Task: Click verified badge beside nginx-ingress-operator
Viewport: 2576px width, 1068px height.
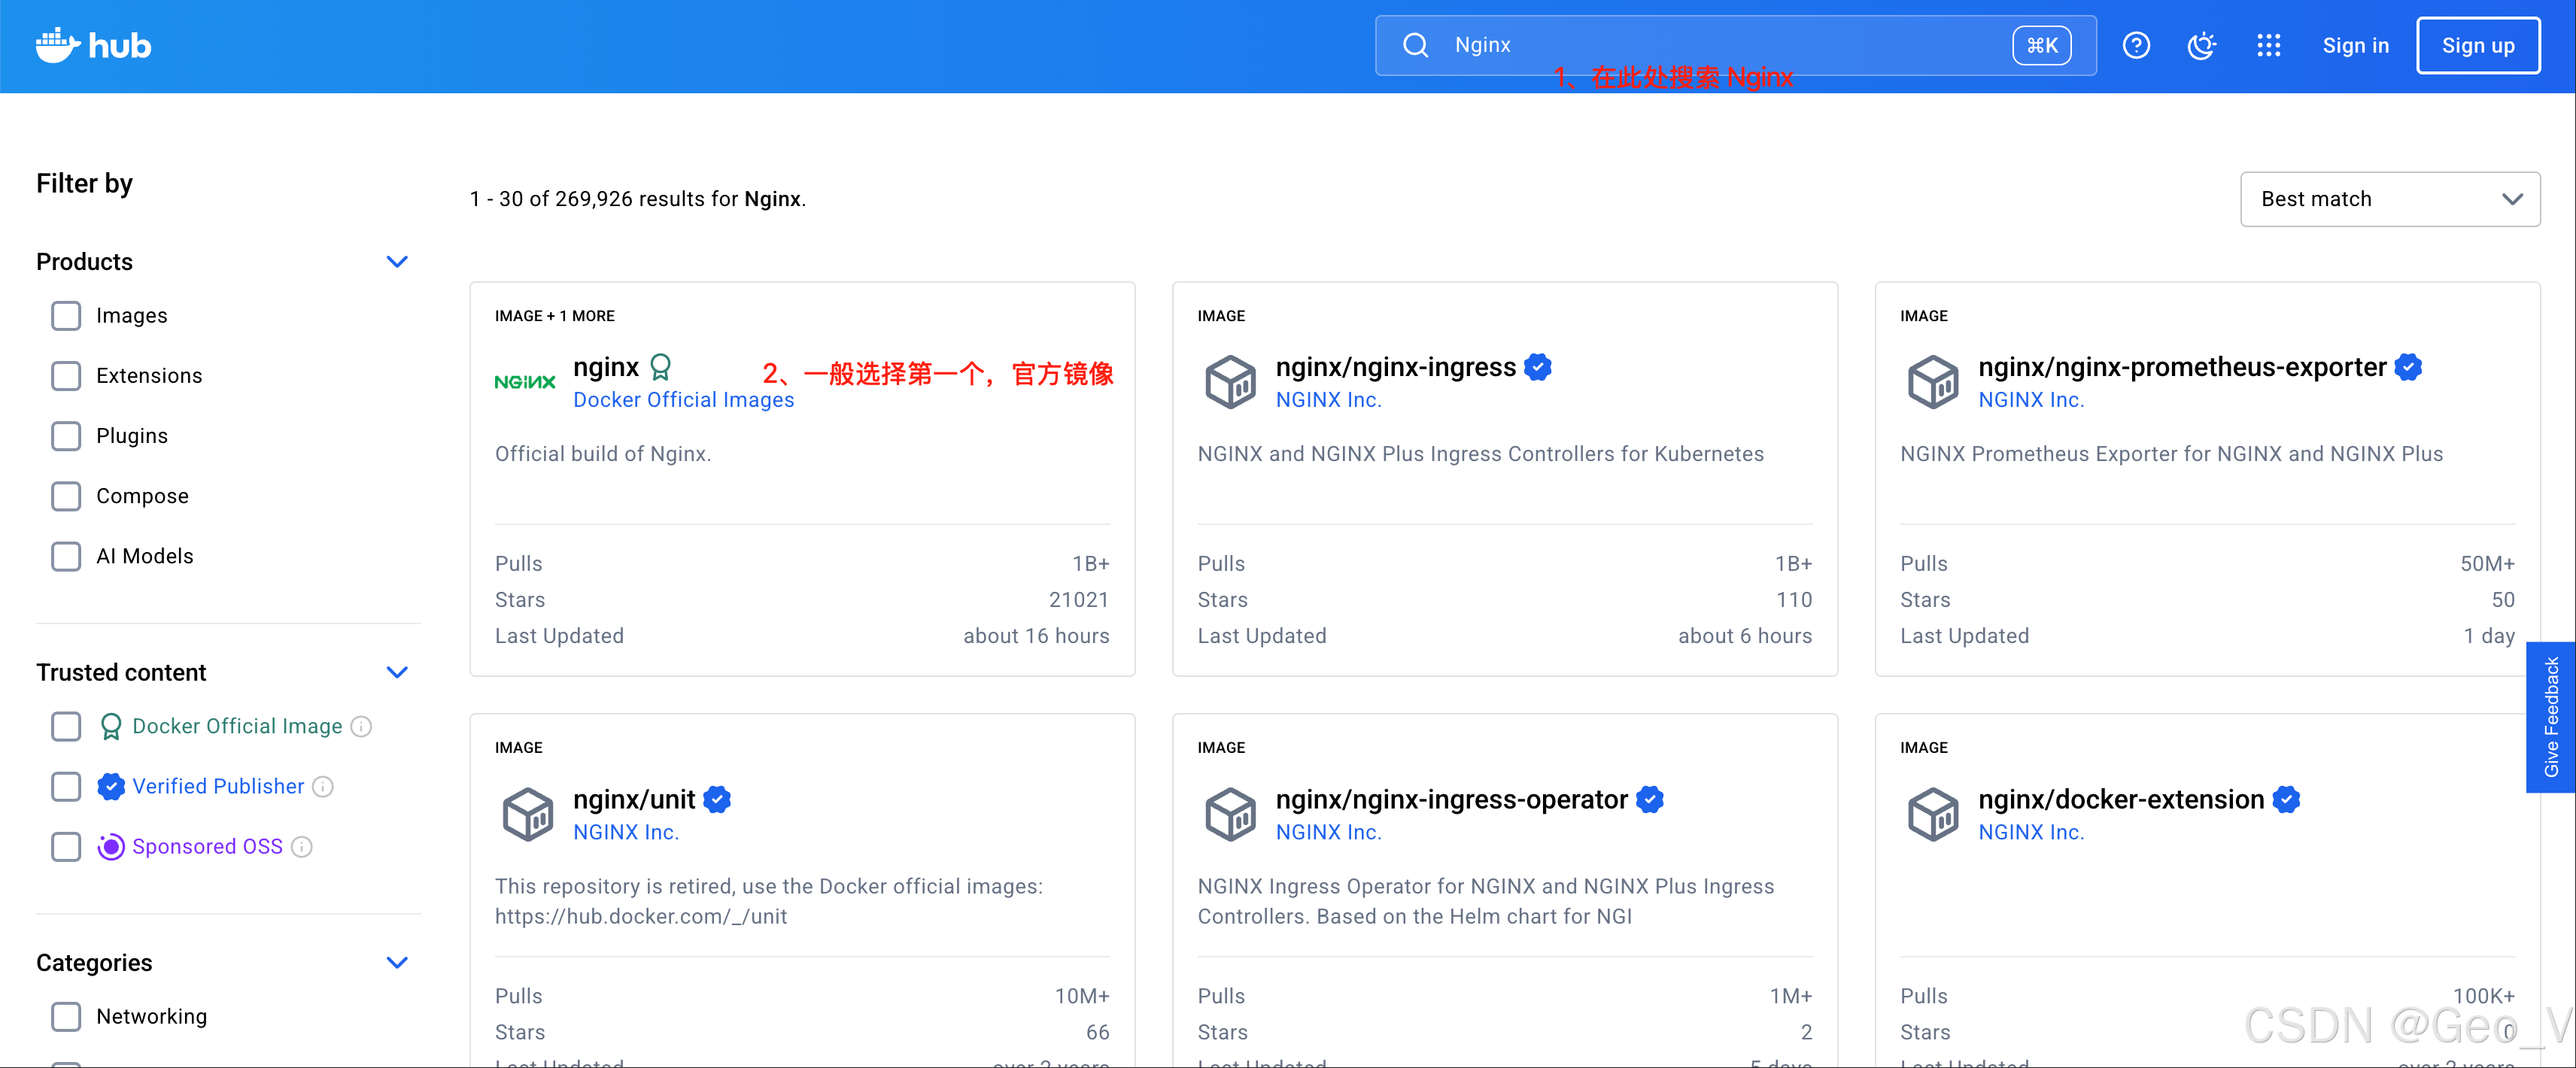Action: tap(1650, 799)
